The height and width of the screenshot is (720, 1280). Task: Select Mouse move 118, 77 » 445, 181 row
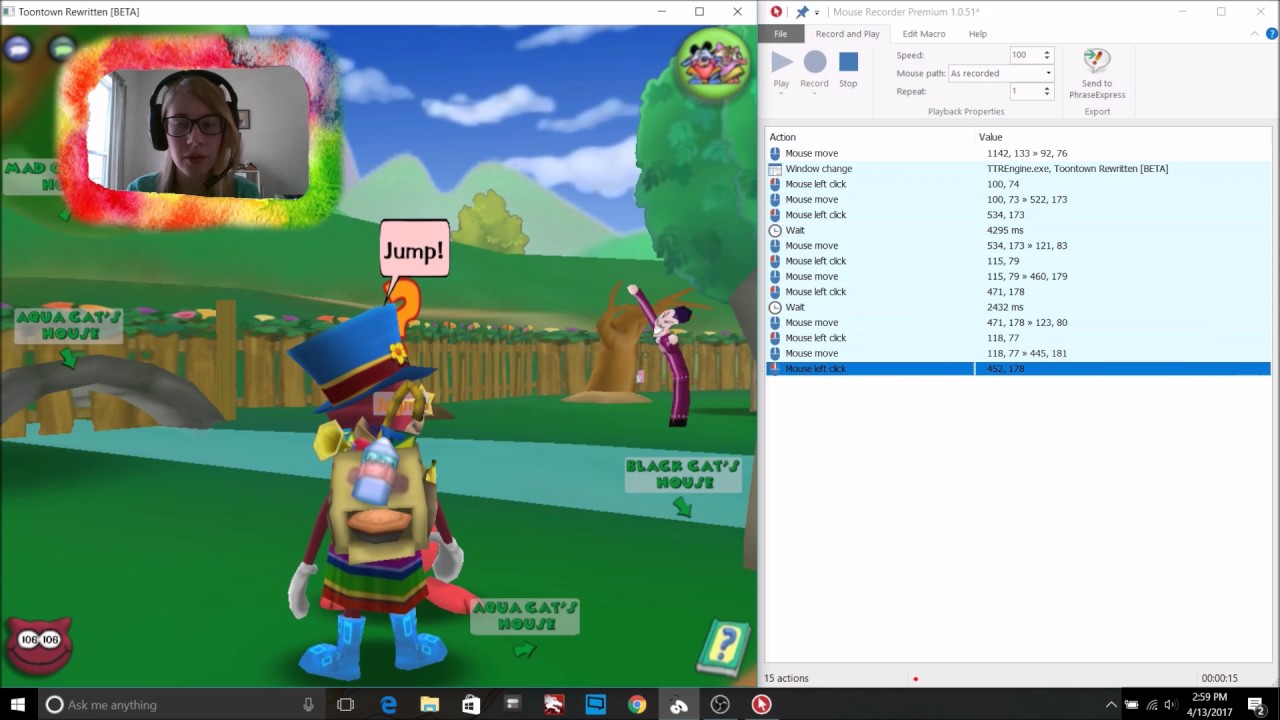[x=1018, y=353]
